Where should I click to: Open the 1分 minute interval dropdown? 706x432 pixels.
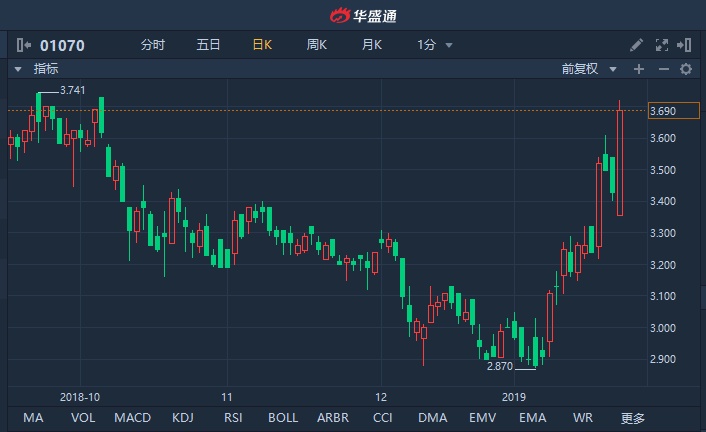point(434,45)
